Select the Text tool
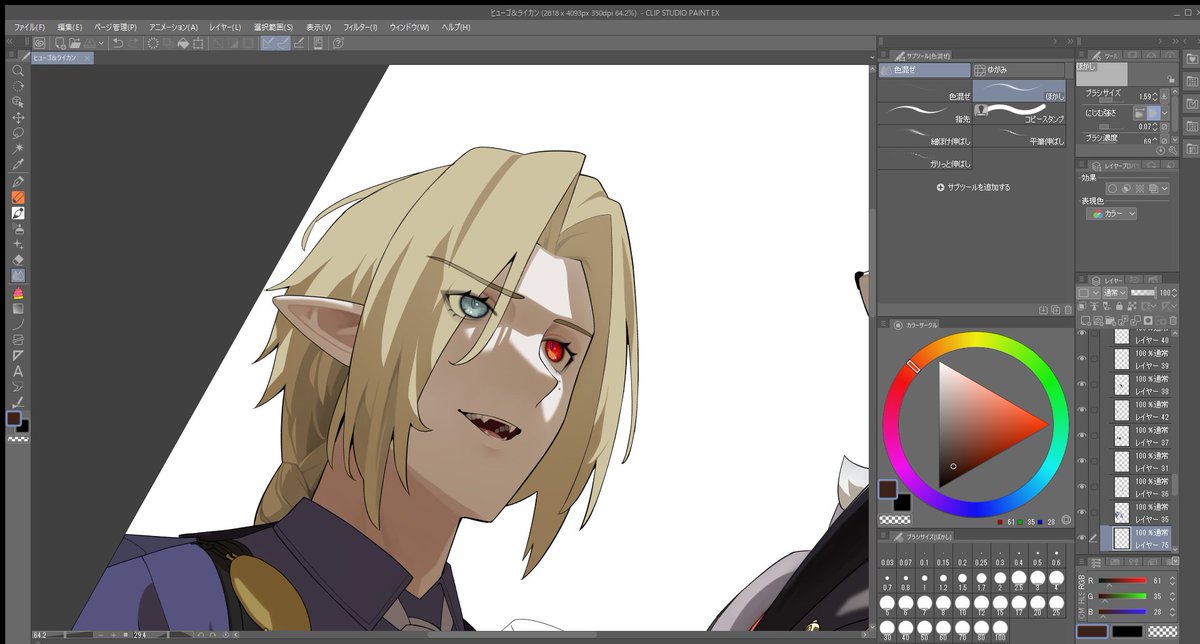This screenshot has width=1200, height=644. [18, 371]
